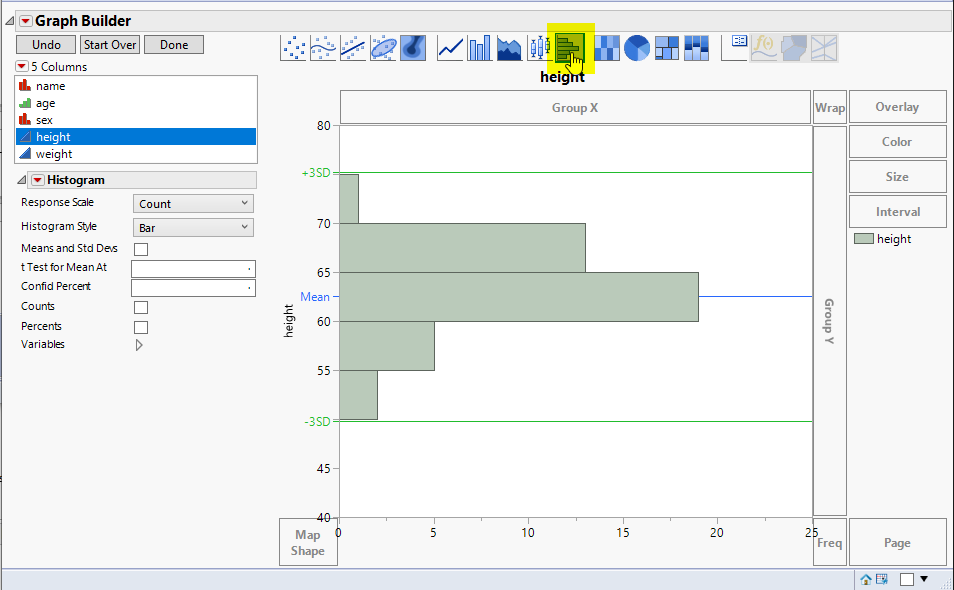This screenshot has height=590, width=954.
Task: Click the height legend color swatch
Action: click(863, 238)
